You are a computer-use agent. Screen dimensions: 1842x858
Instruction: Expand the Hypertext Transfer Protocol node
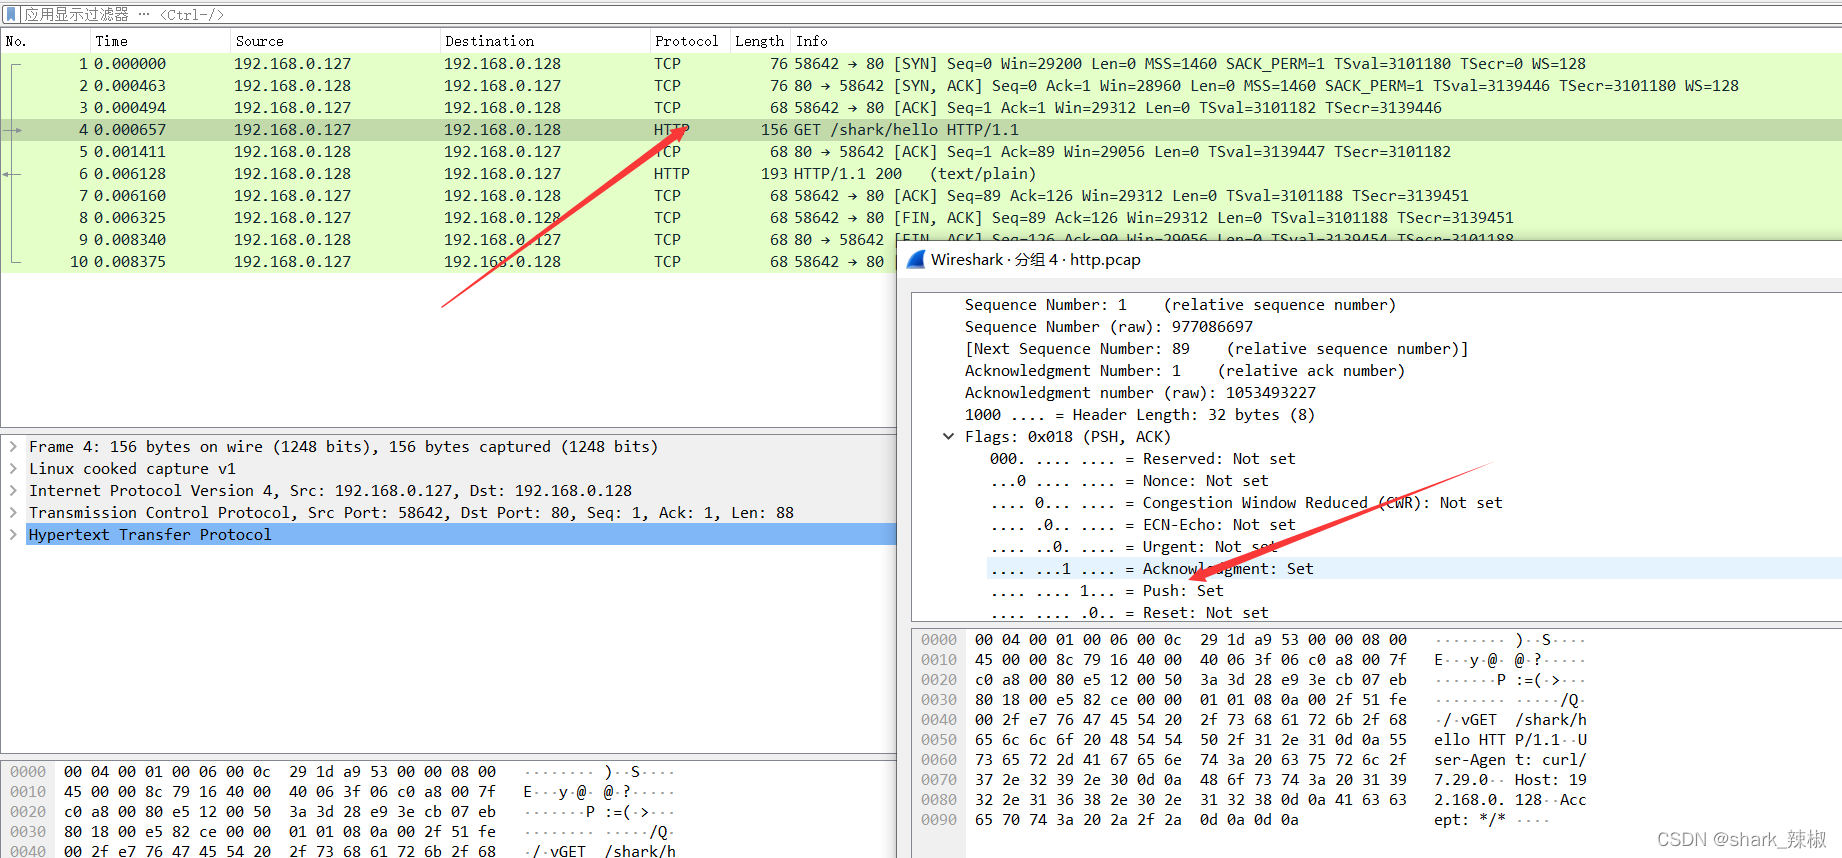pos(13,535)
